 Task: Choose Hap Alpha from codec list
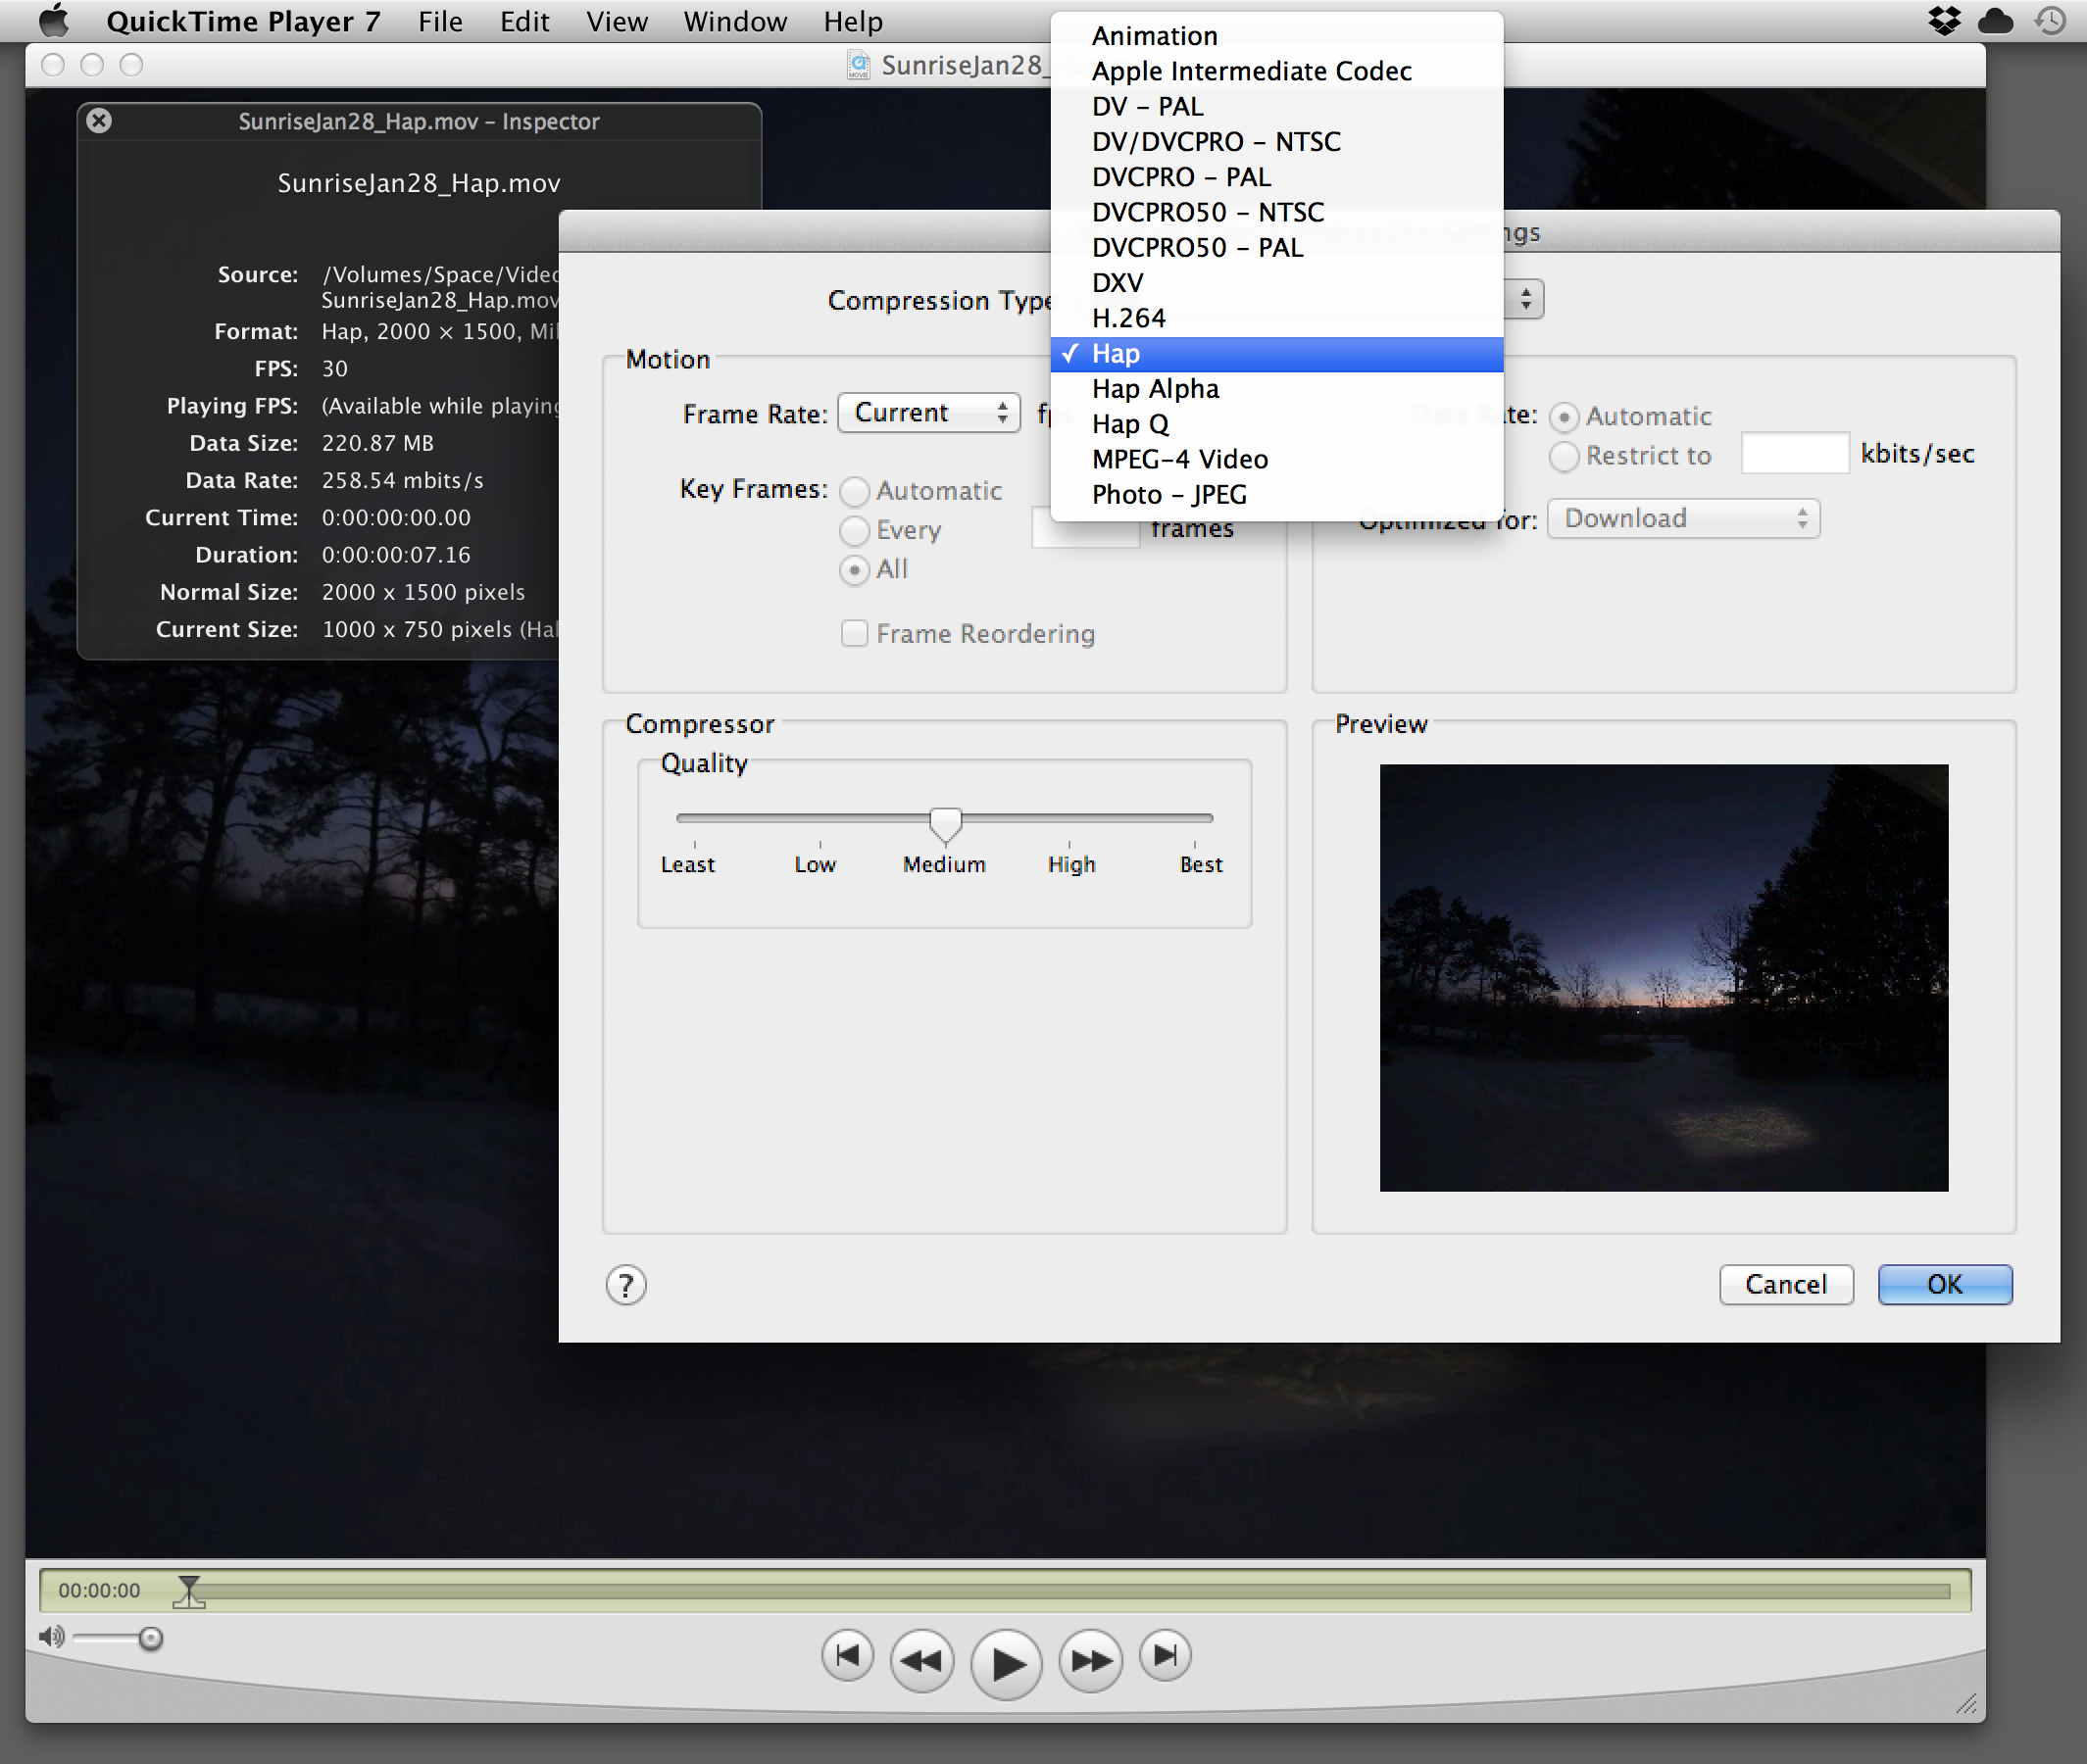point(1155,389)
